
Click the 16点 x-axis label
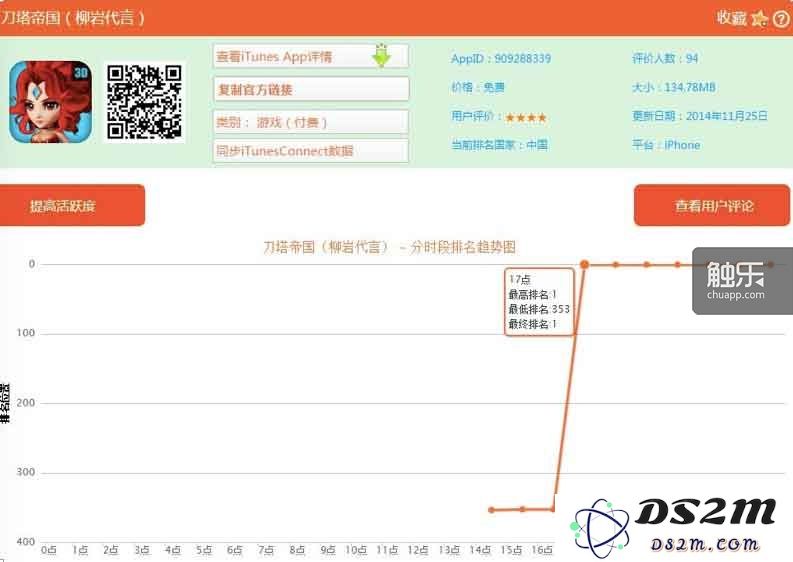[542, 550]
